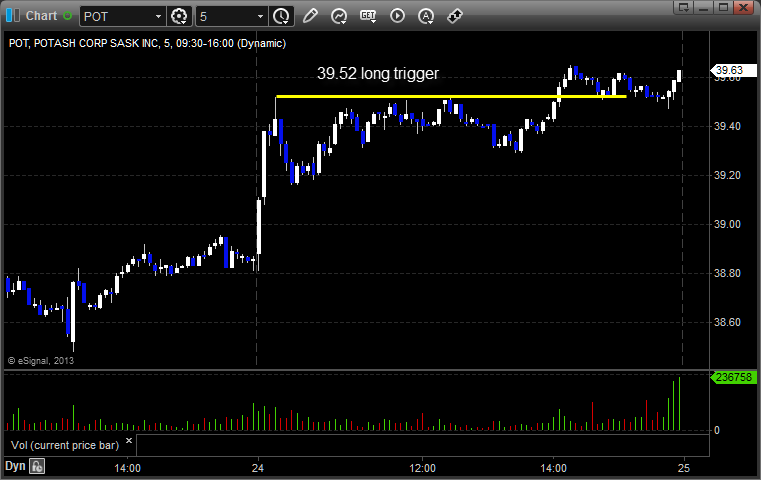The height and width of the screenshot is (480, 761).
Task: Click the 39.00 price axis label
Action: coord(727,224)
